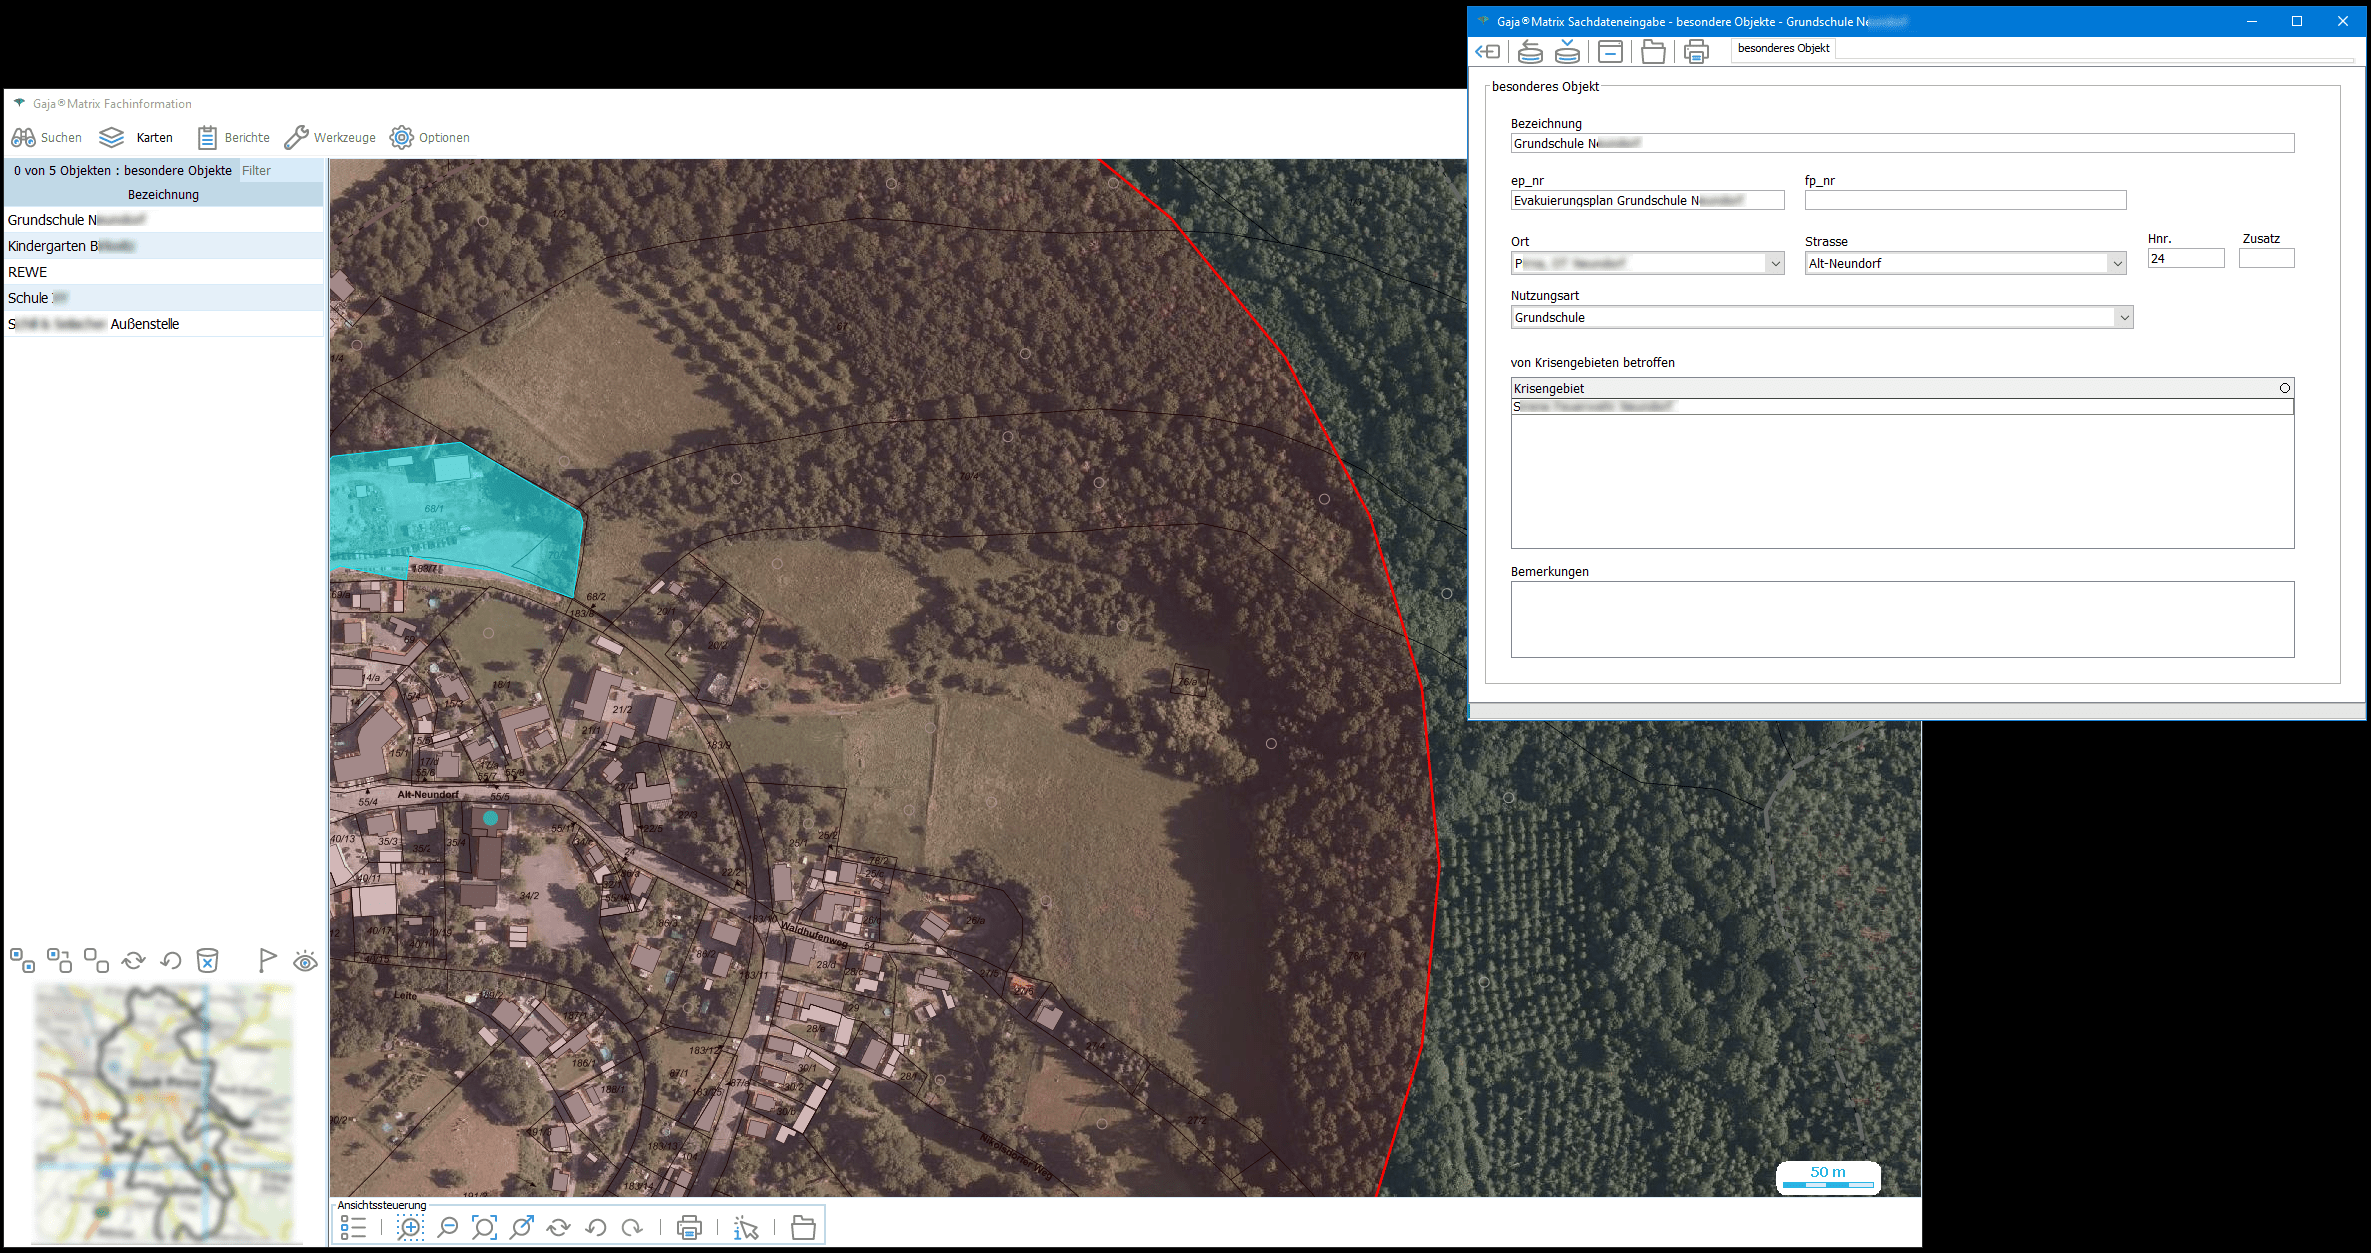Click the flag marker icon
2371x1253 pixels.
pos(267,961)
